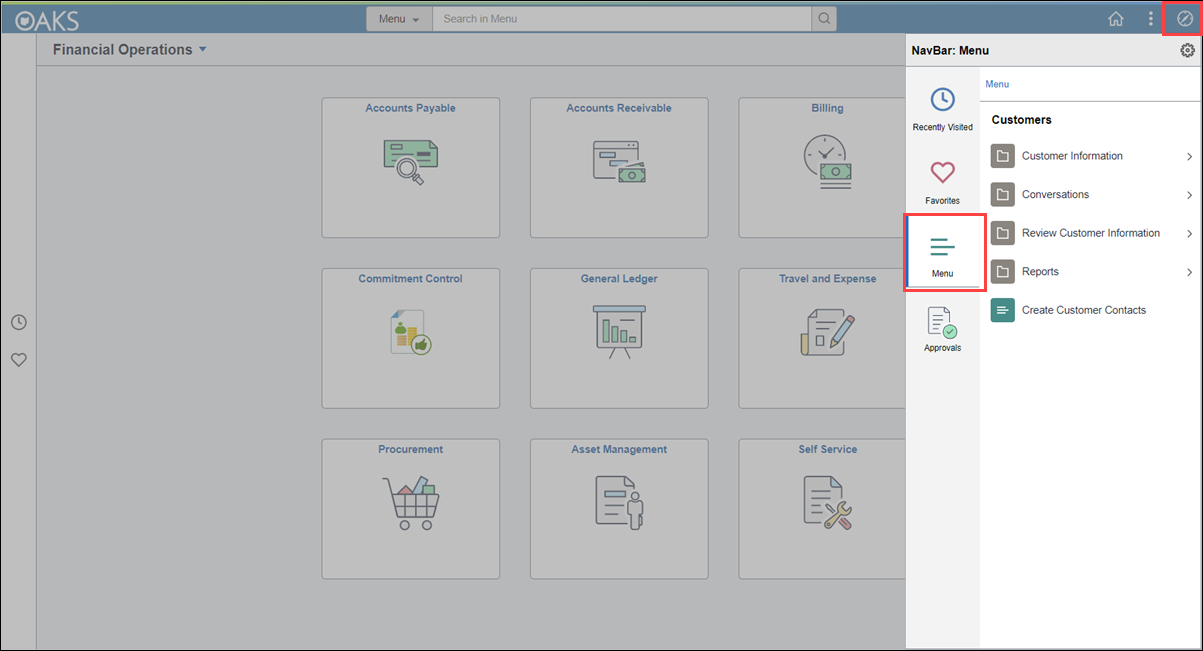
Task: Open the Travel and Expense tile
Action: point(822,338)
